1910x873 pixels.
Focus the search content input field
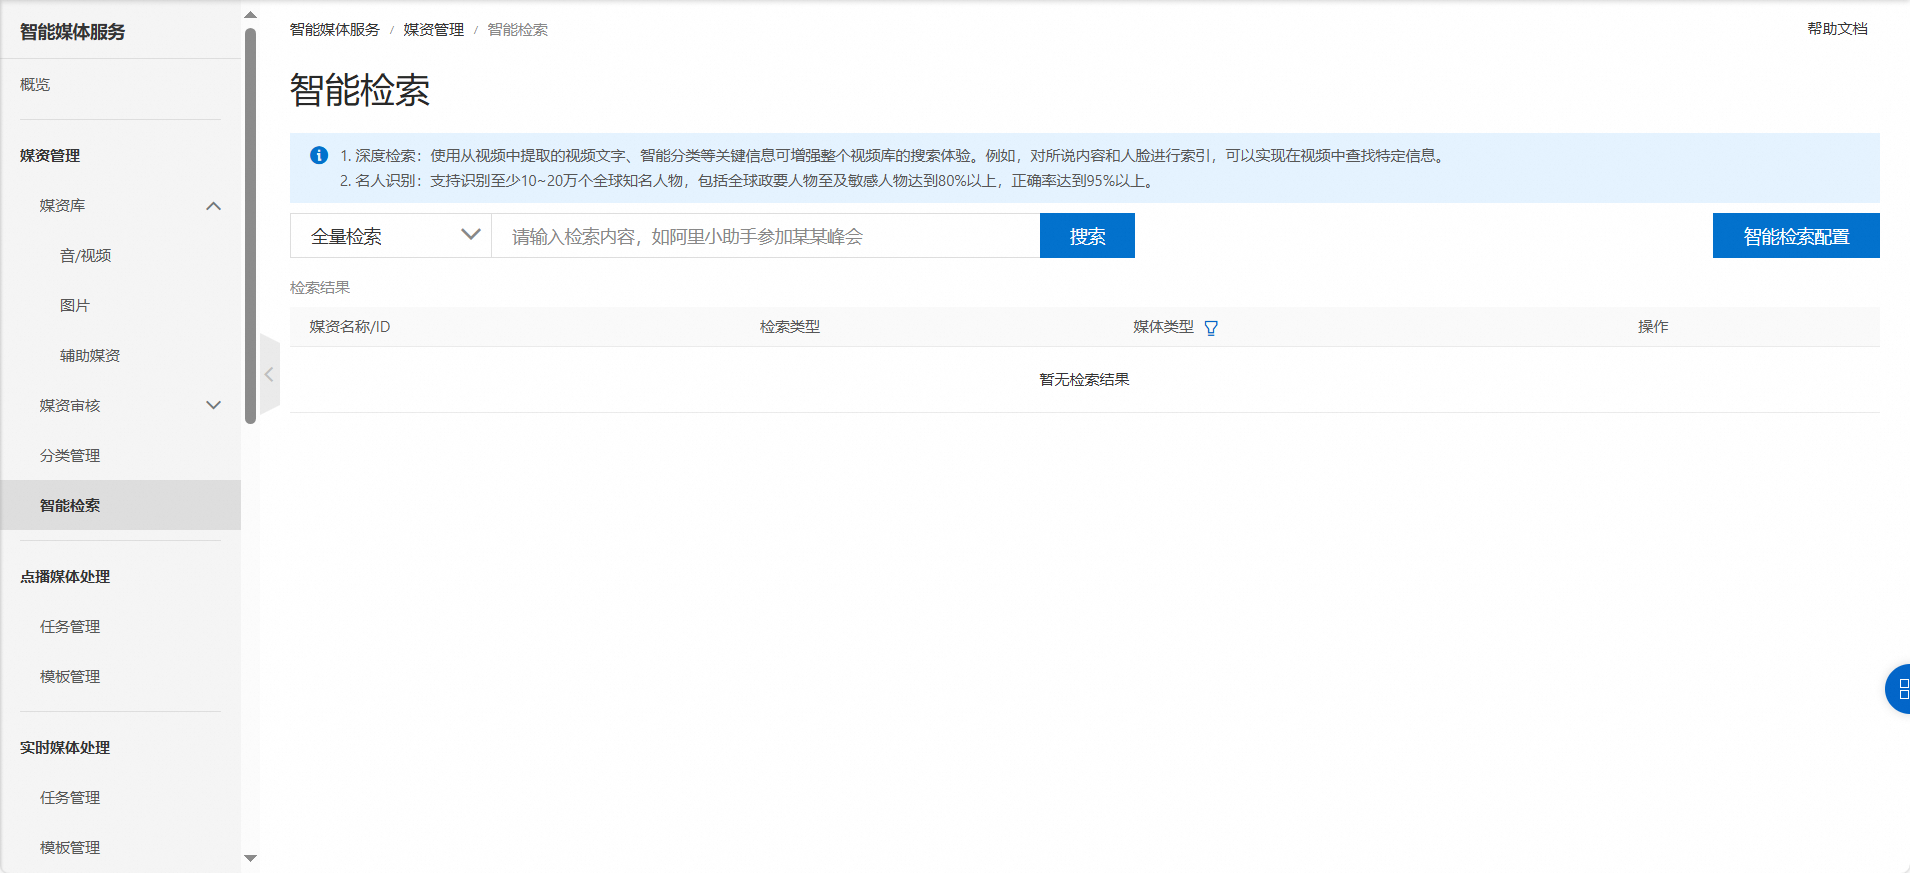tap(766, 236)
